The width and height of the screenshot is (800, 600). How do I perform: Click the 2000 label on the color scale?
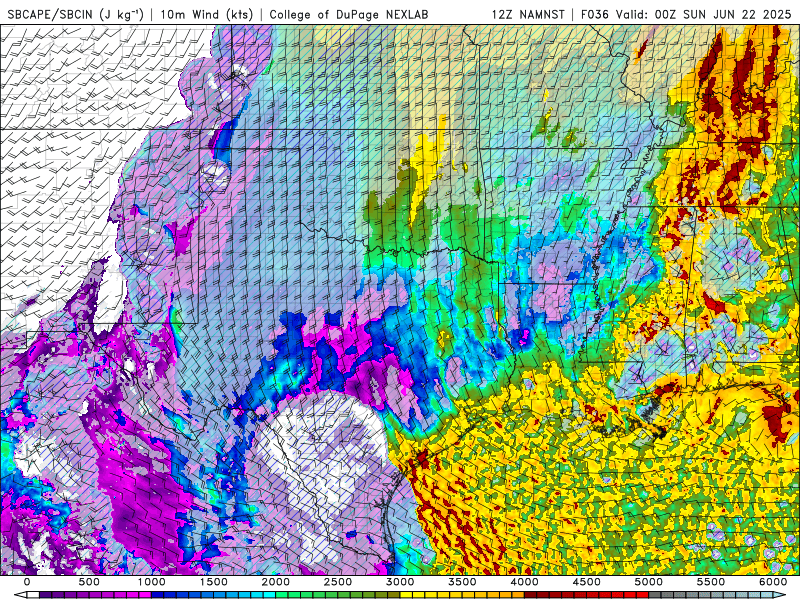pos(276,582)
